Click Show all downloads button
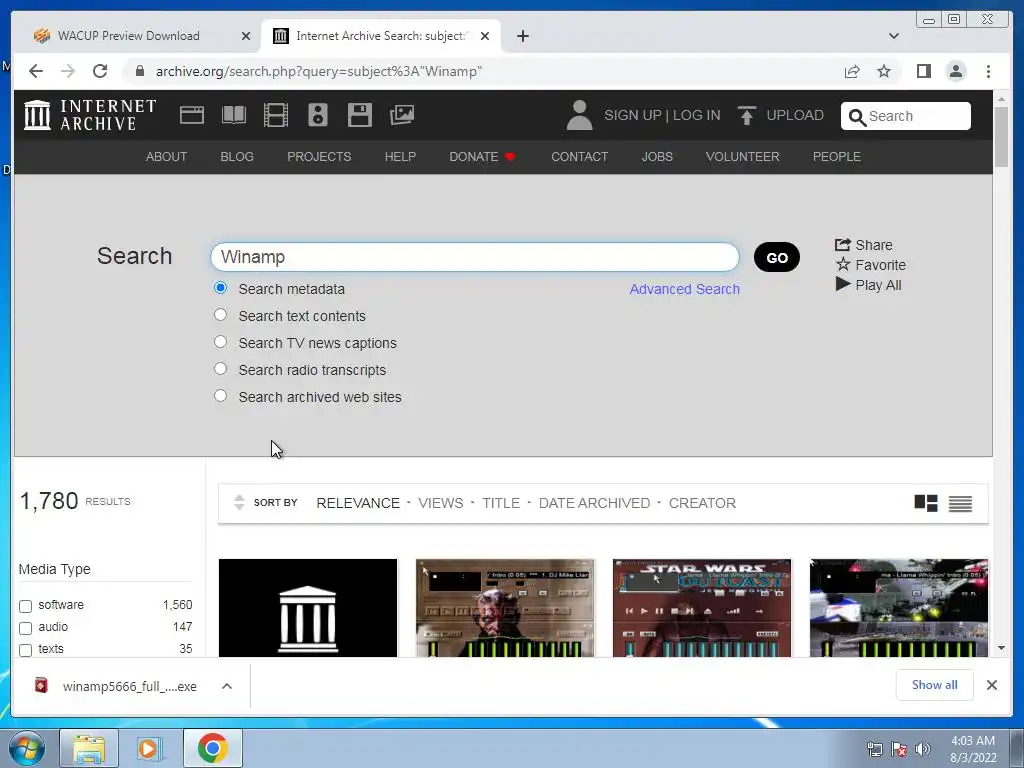Viewport: 1024px width, 768px height. point(935,684)
